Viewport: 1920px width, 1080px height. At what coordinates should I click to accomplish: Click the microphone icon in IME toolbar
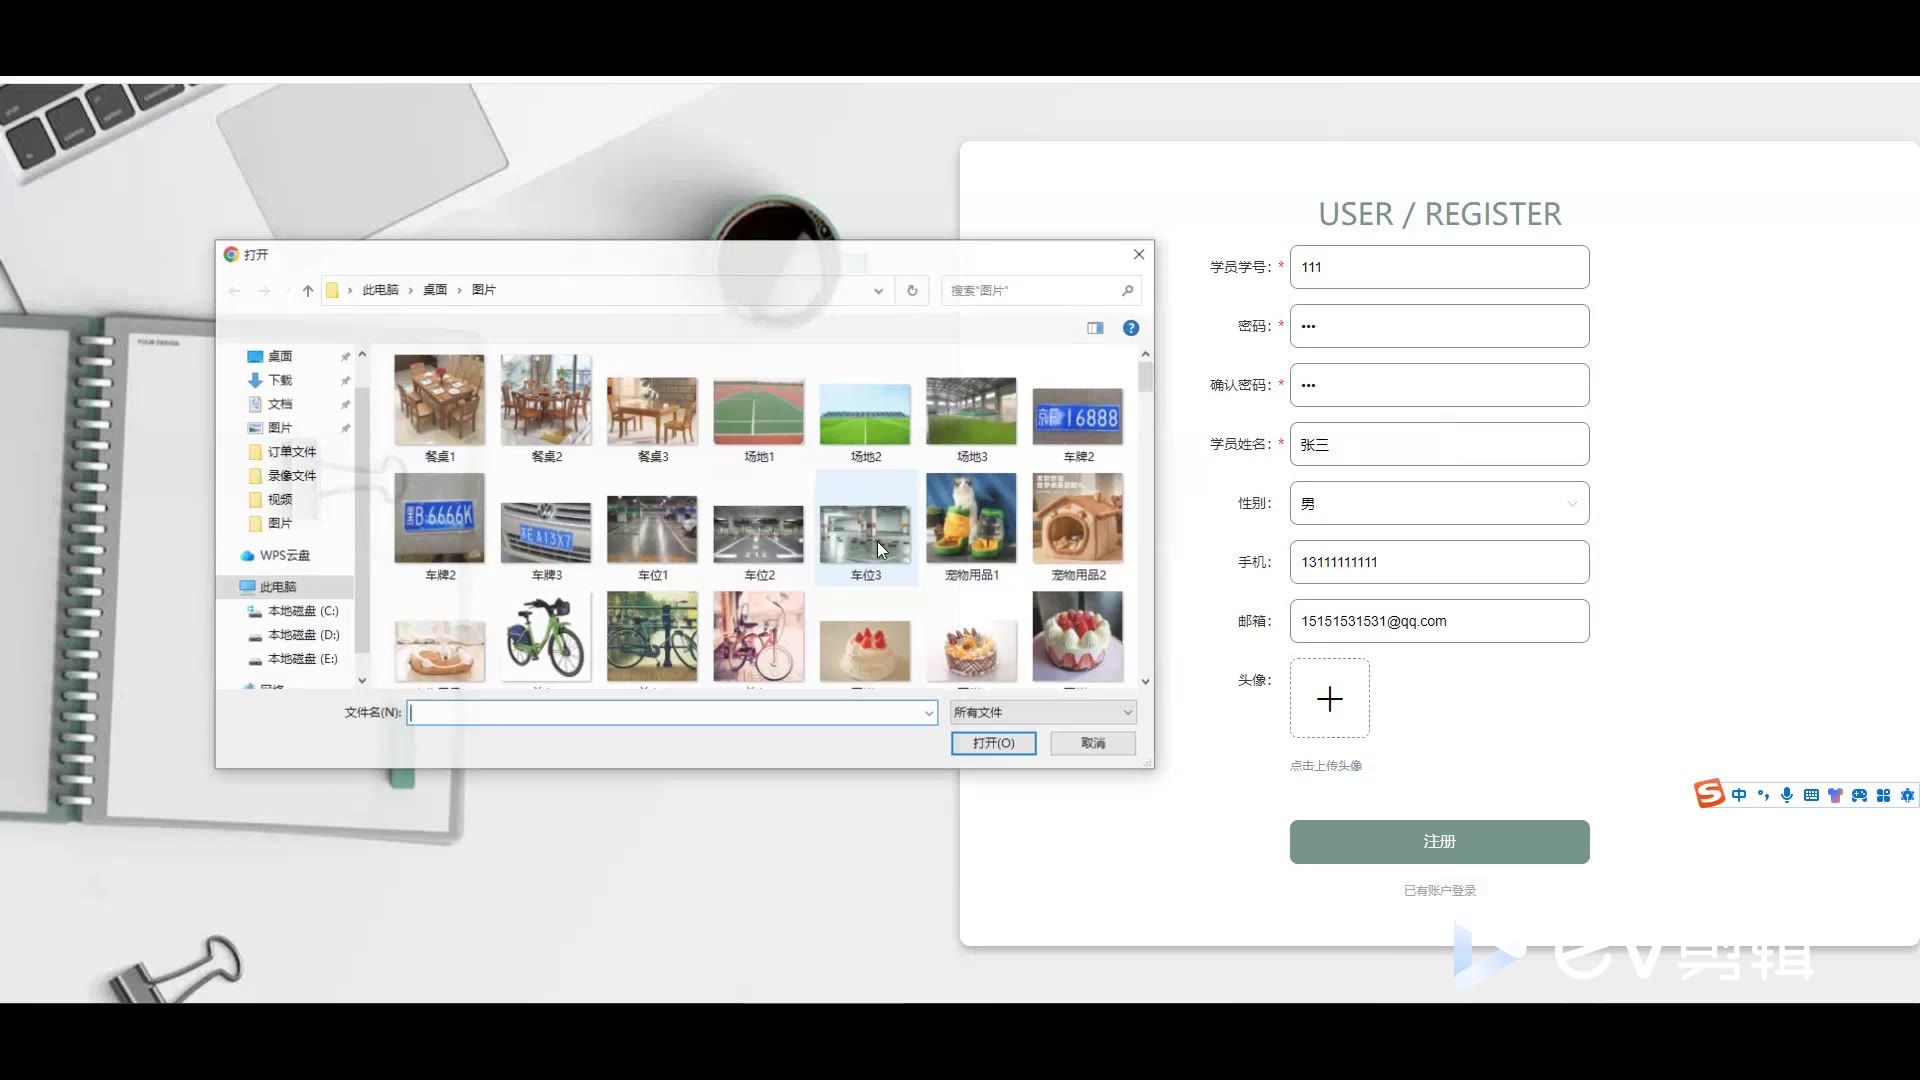[1787, 795]
